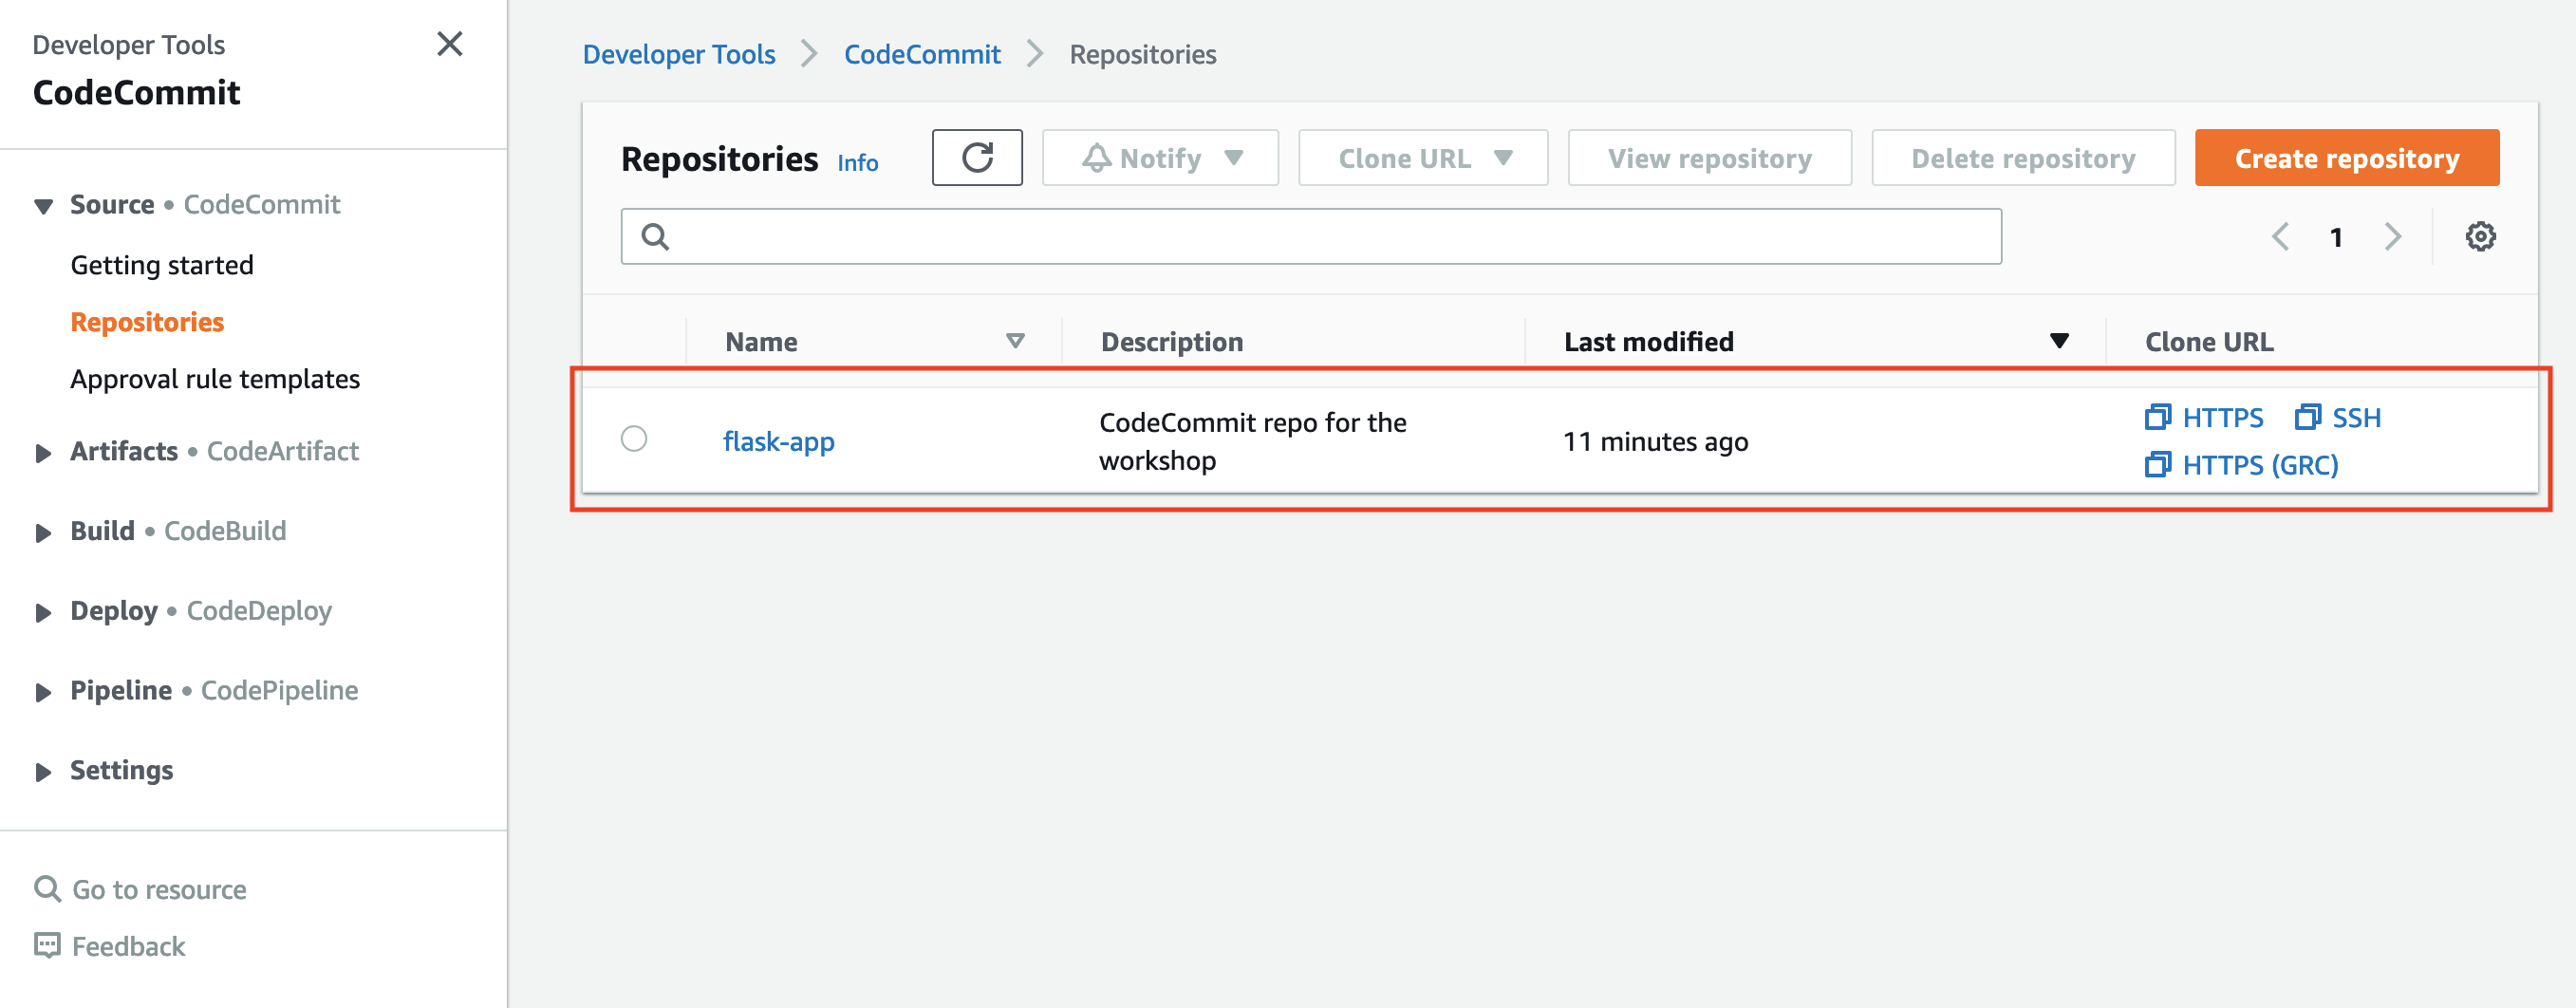Close the Developer Tools side navigation
Image resolution: width=2576 pixels, height=1008 pixels.
pyautogui.click(x=450, y=44)
